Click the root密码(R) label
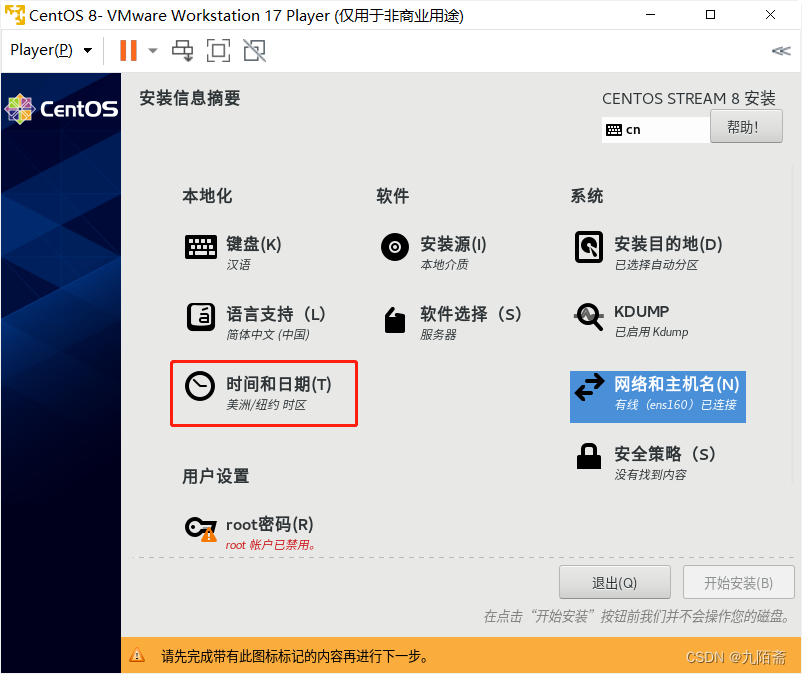The height and width of the screenshot is (674, 802). 270,524
